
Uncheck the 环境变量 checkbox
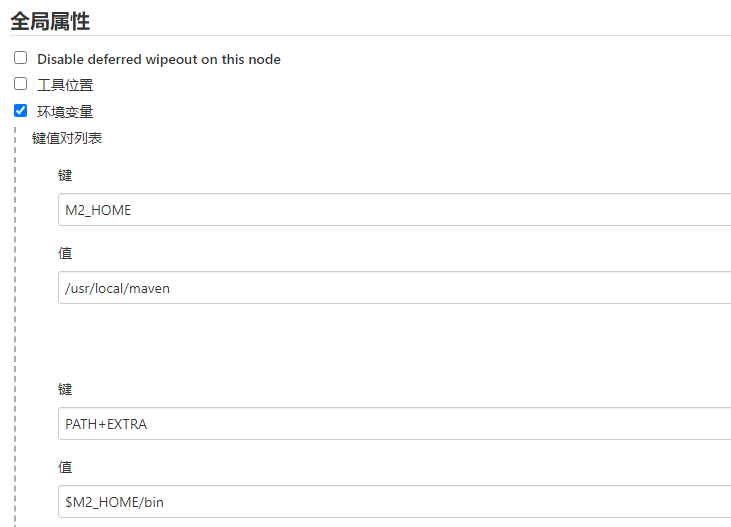click(21, 111)
